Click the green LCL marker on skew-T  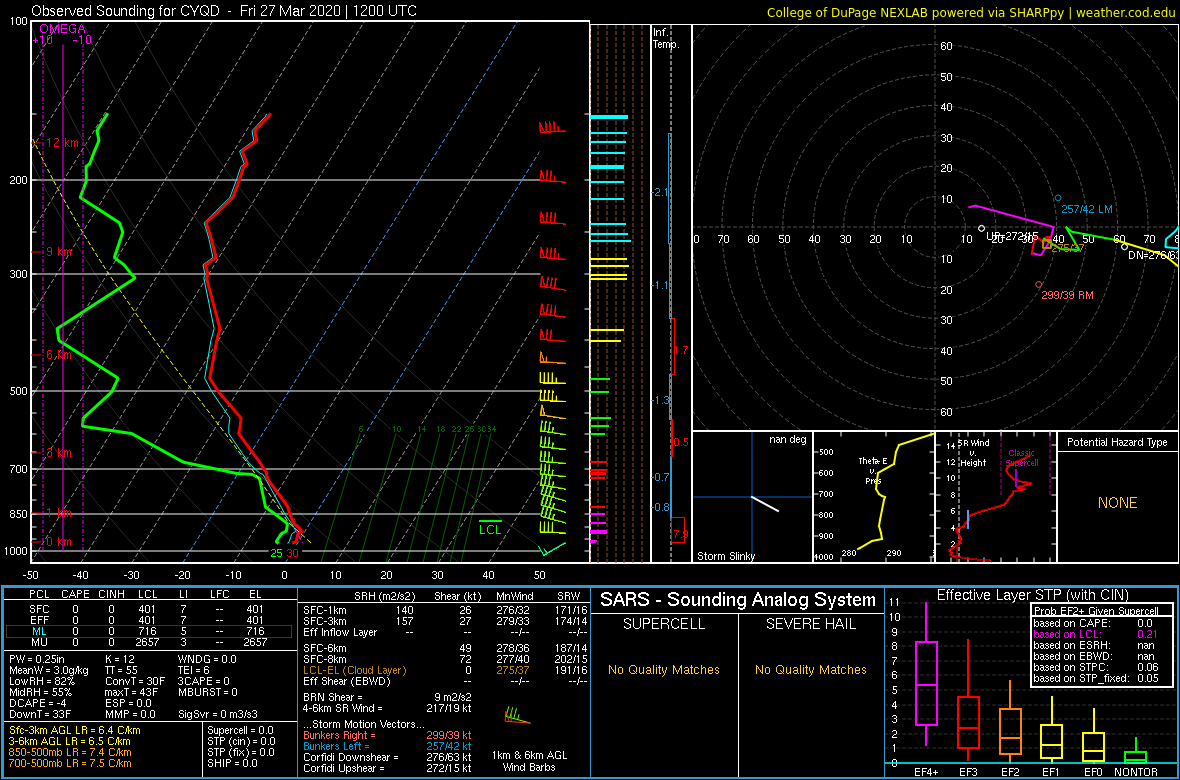[x=490, y=525]
